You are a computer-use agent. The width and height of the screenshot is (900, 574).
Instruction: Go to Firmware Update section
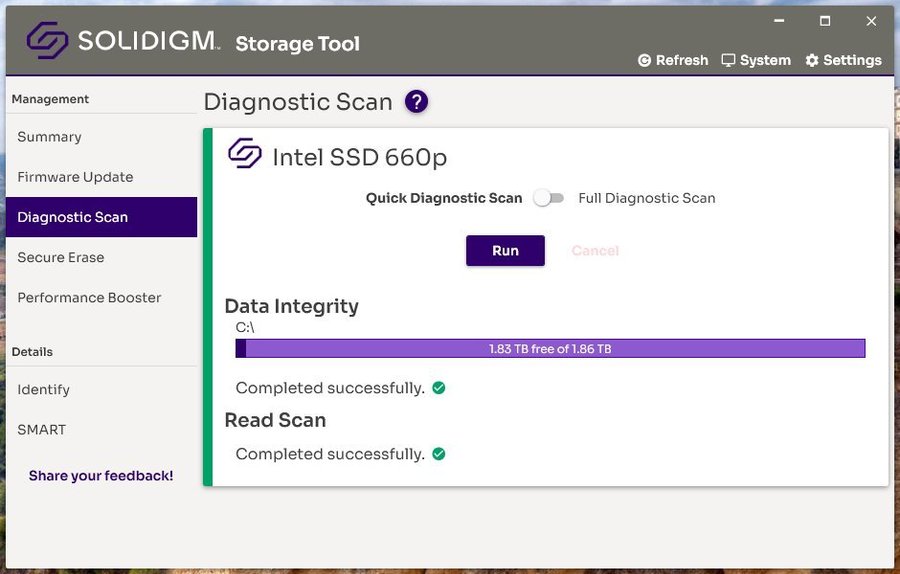(x=75, y=177)
